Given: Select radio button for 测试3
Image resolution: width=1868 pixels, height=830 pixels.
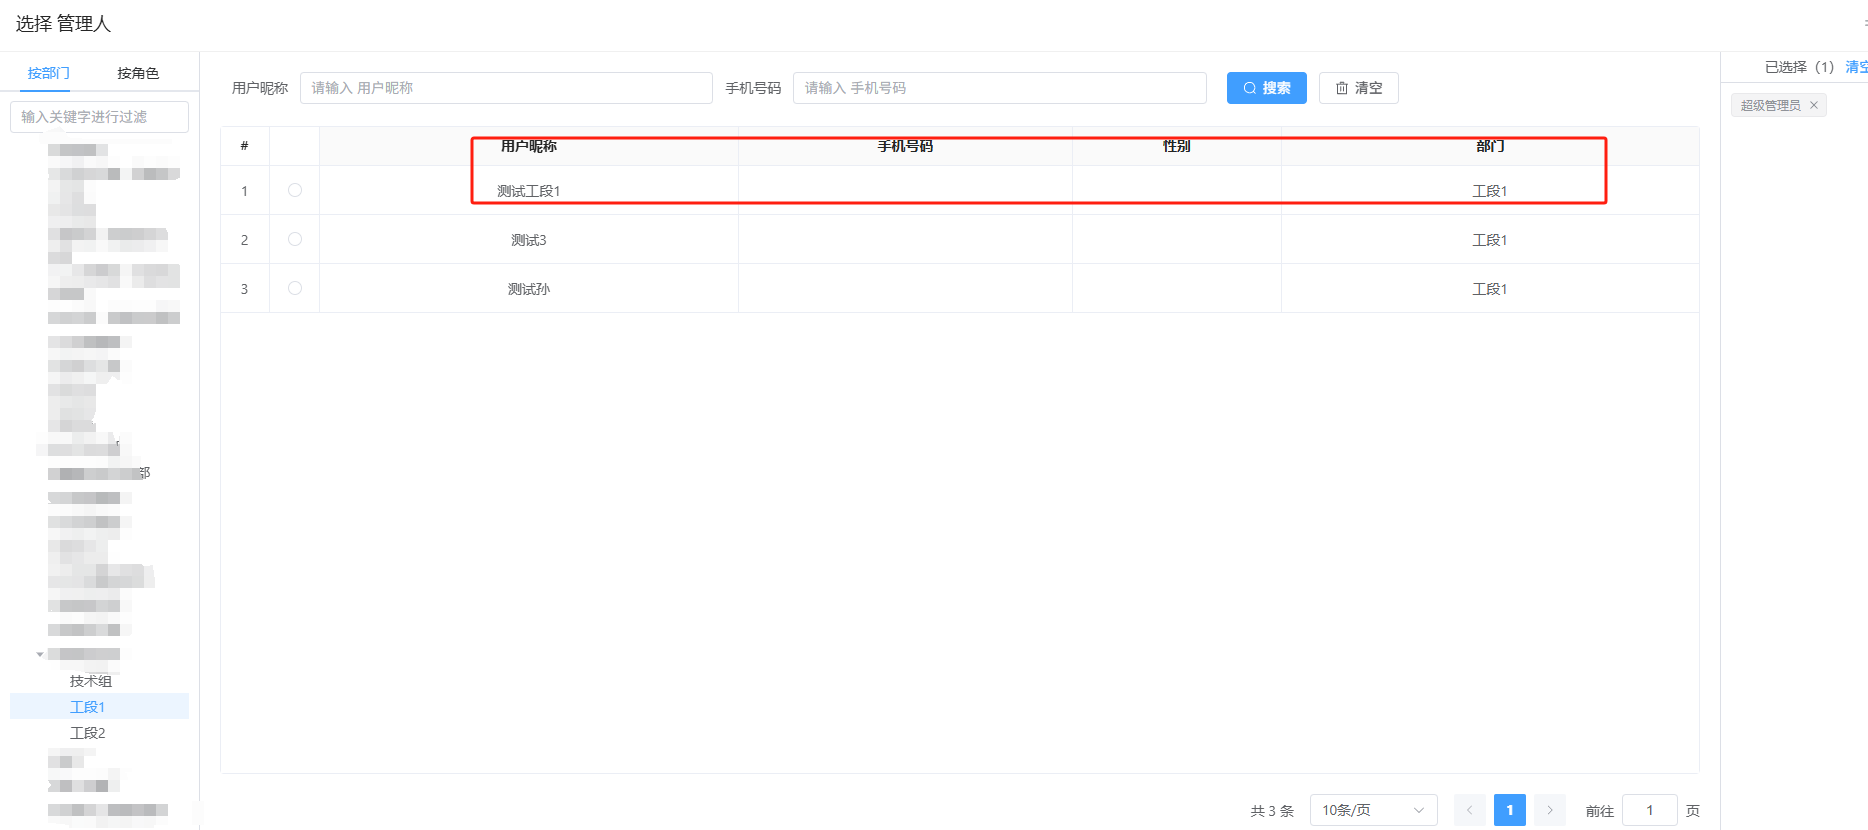Looking at the screenshot, I should pos(295,239).
